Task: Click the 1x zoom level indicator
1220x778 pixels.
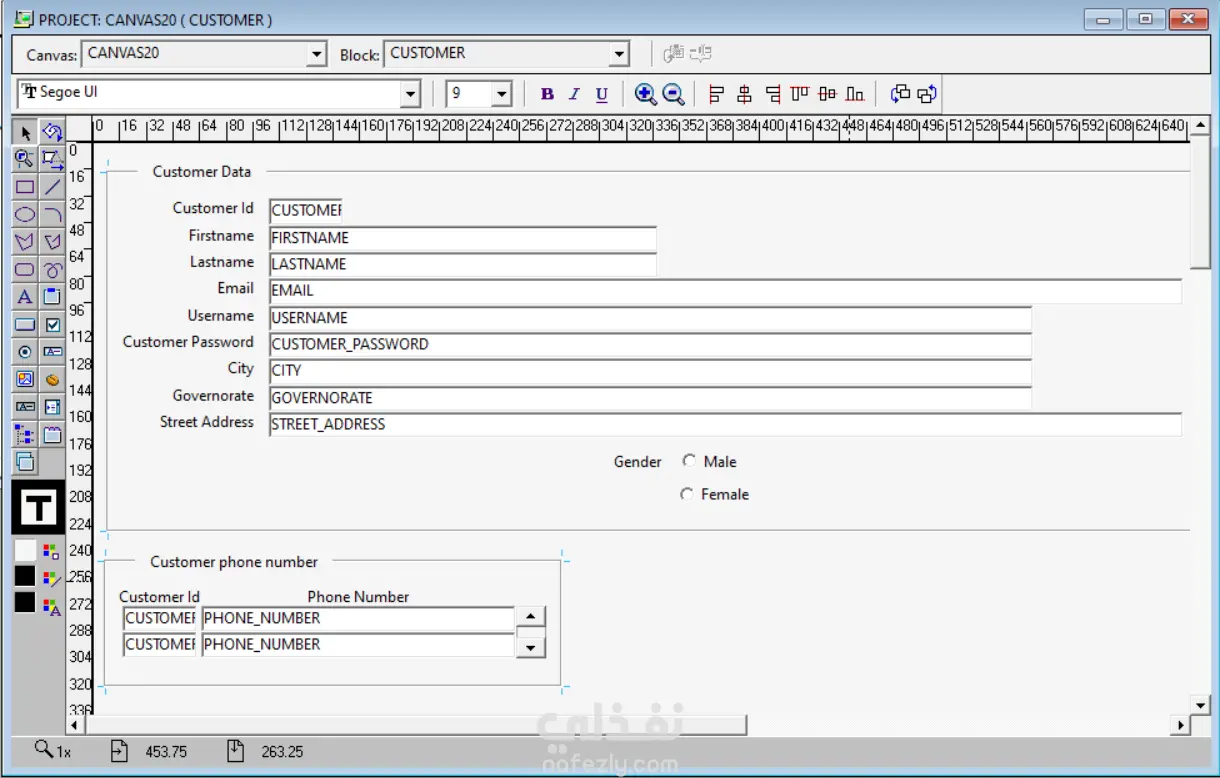Action: 53,751
